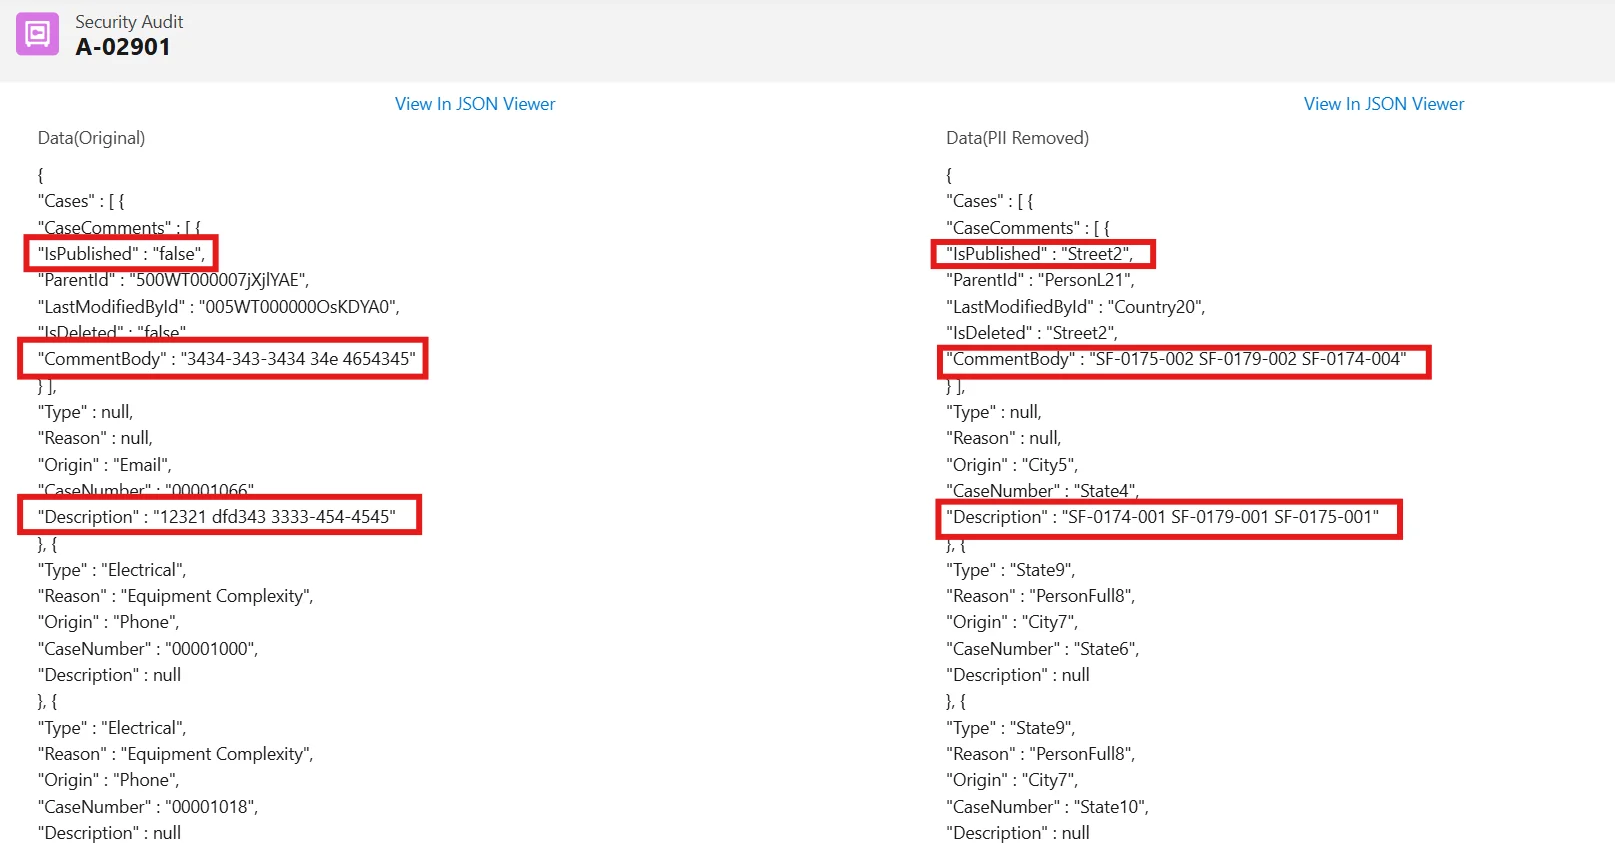Click the LastModifiedById value Country20
Image resolution: width=1615 pixels, height=843 pixels.
point(1158,307)
